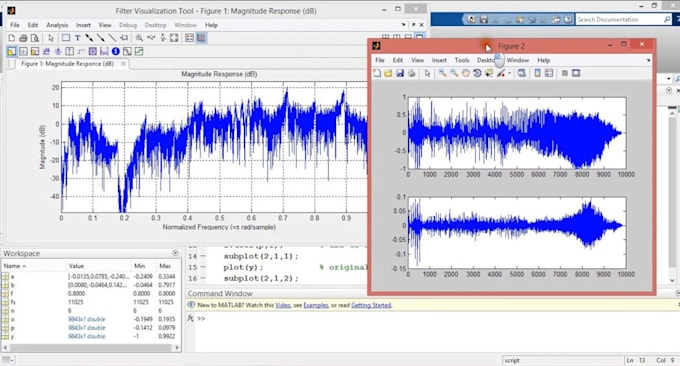Screen dimensions: 680x366
Task: Select Data Cursor tool in Figure 2
Action: pos(489,73)
